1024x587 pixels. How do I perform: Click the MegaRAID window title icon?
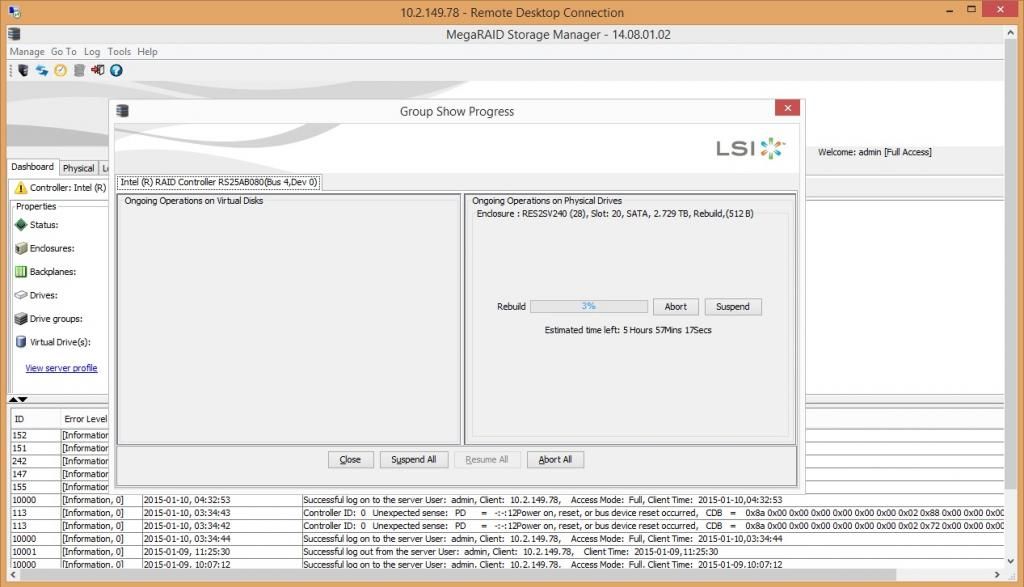(14, 34)
